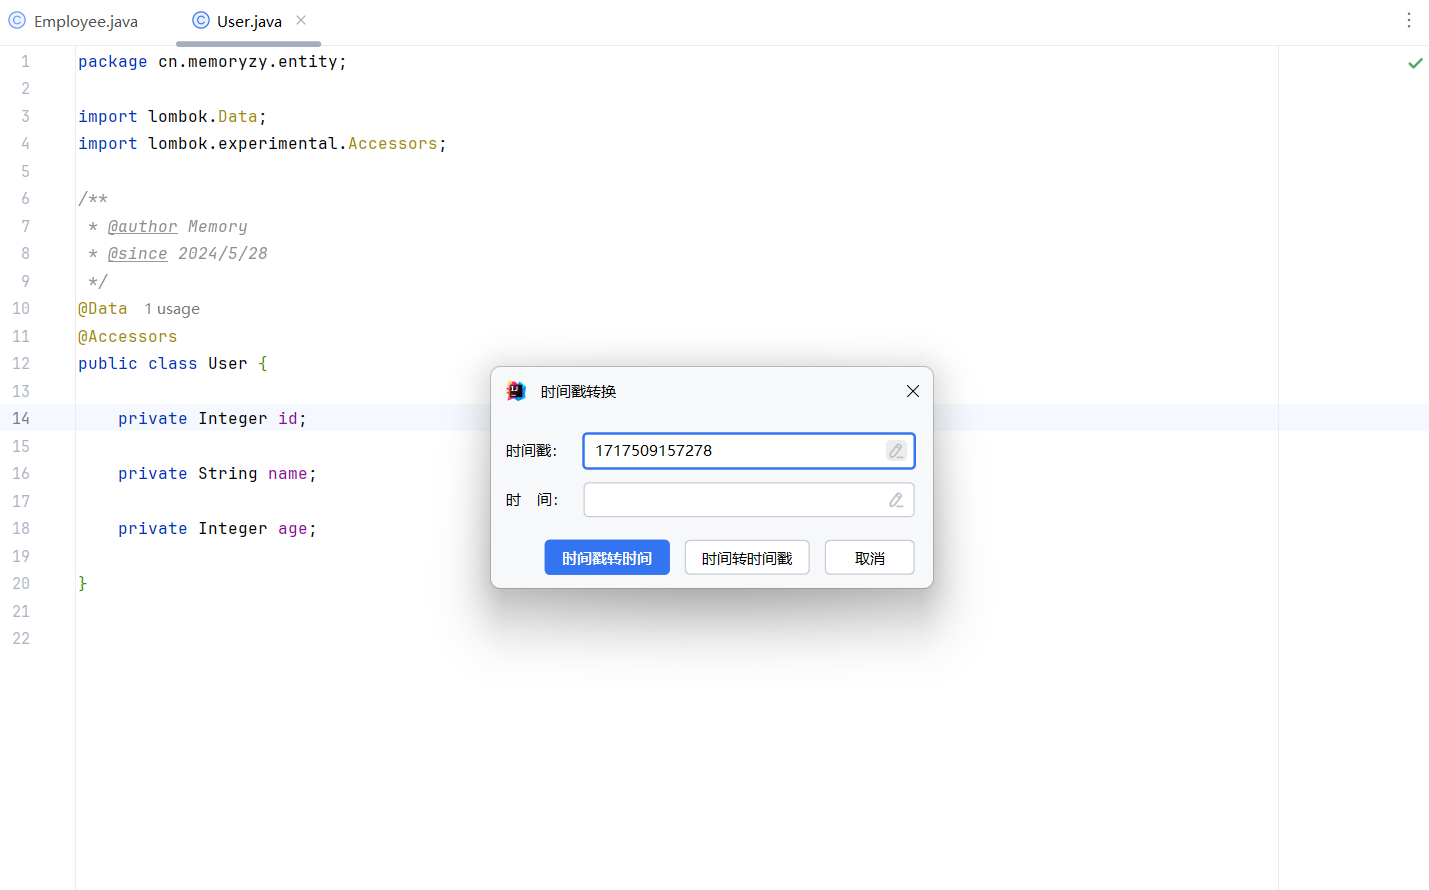Click the IntelliJ logo in dialog title

pyautogui.click(x=516, y=391)
